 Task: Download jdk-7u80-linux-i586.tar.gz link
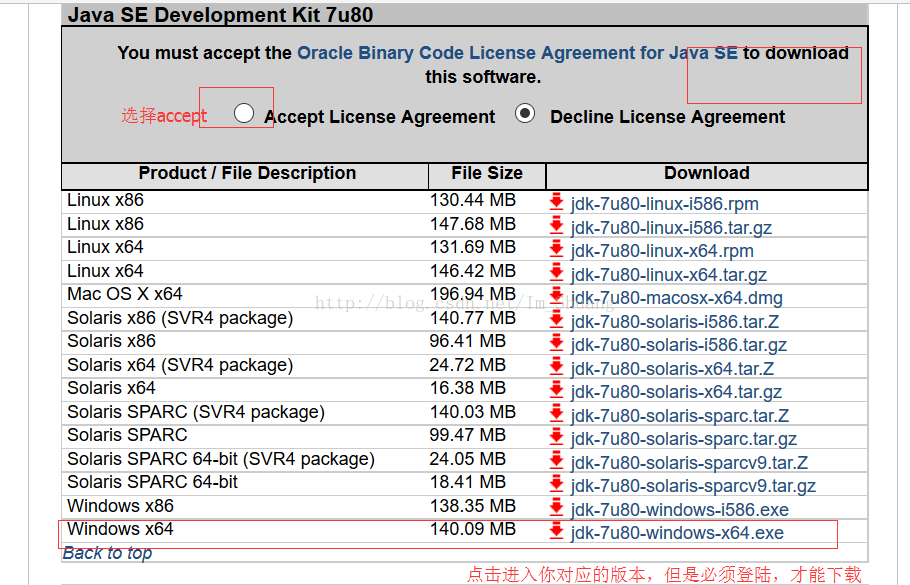[x=671, y=228]
